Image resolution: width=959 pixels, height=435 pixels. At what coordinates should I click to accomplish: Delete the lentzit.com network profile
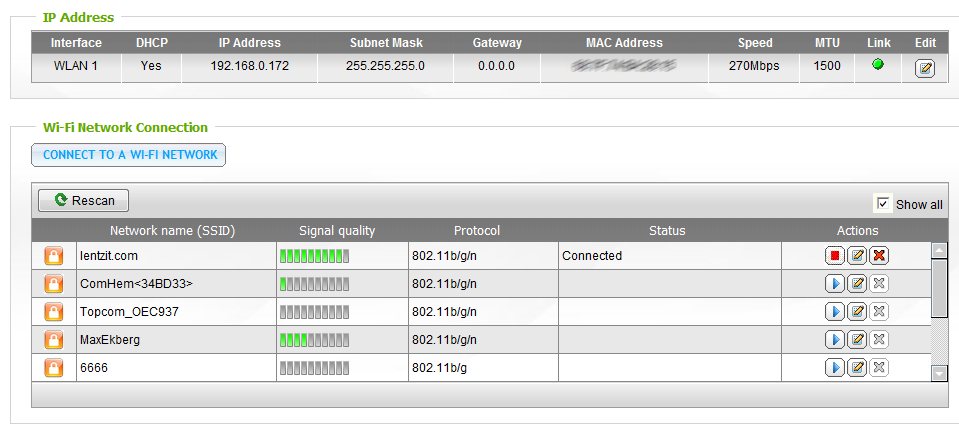click(x=879, y=256)
